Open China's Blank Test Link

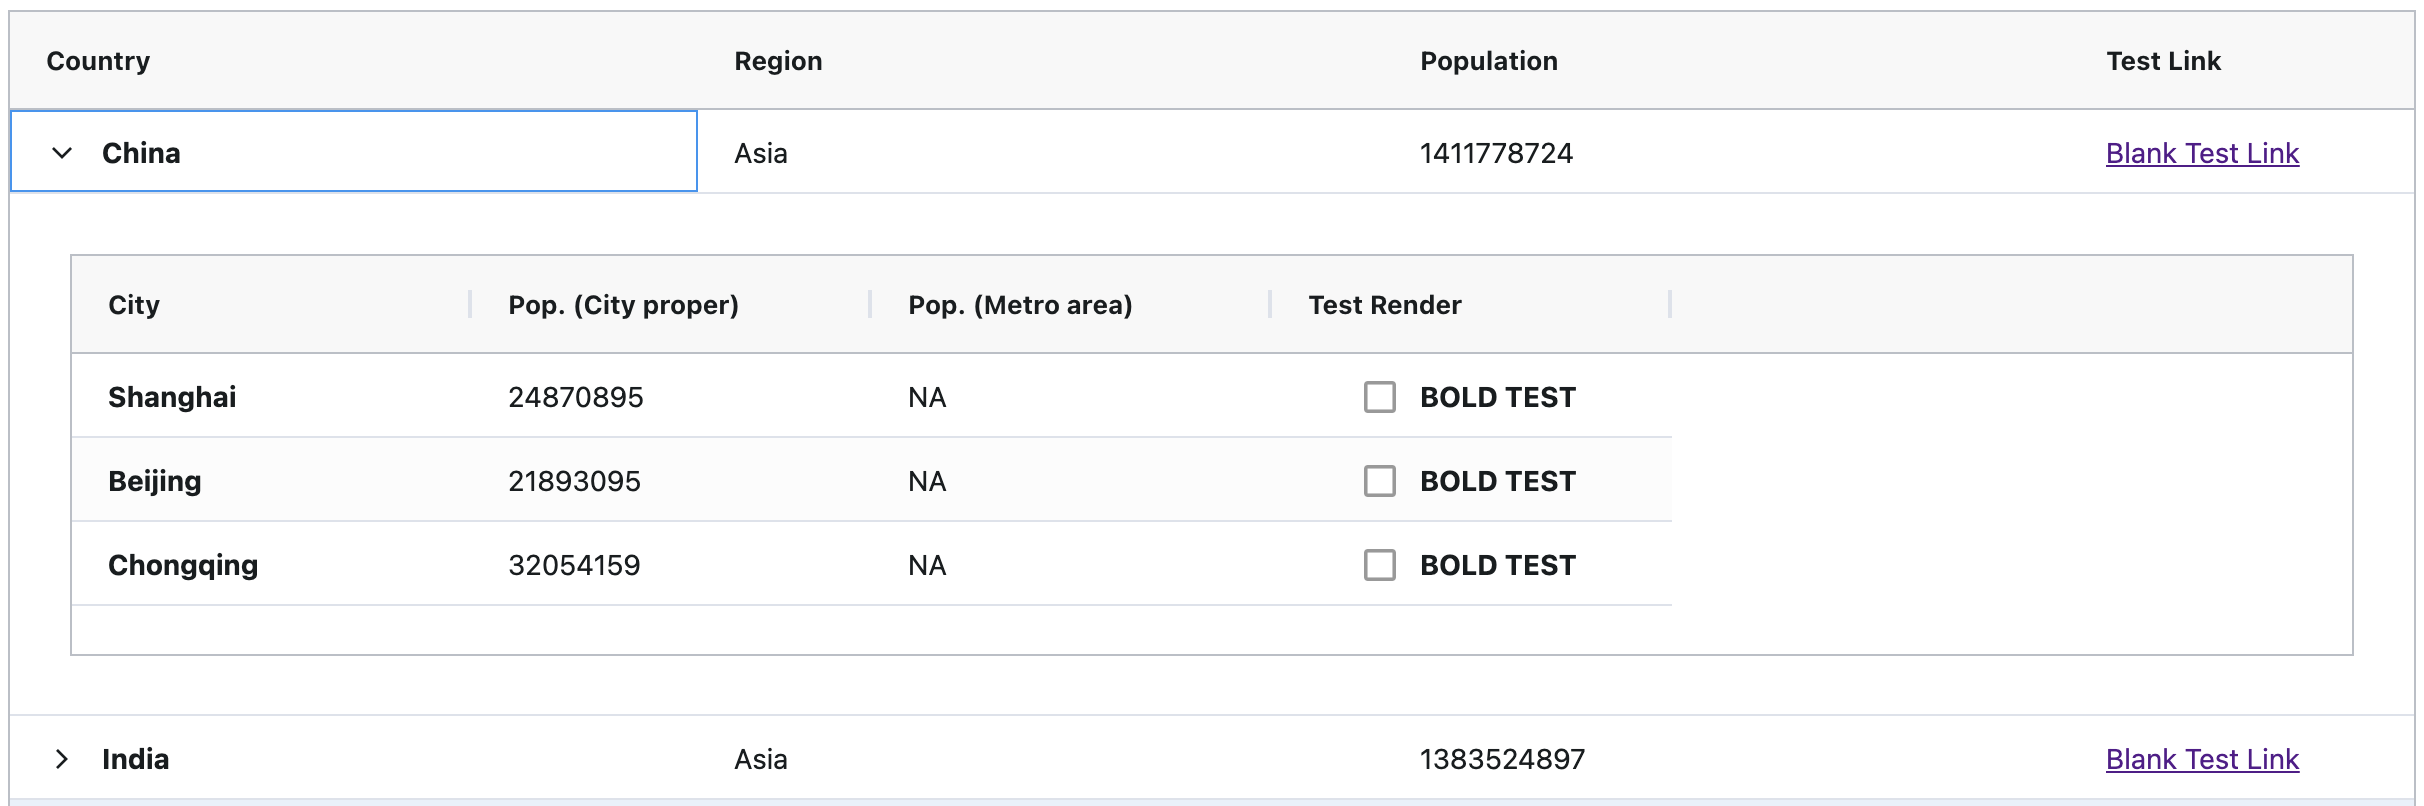[x=2202, y=153]
